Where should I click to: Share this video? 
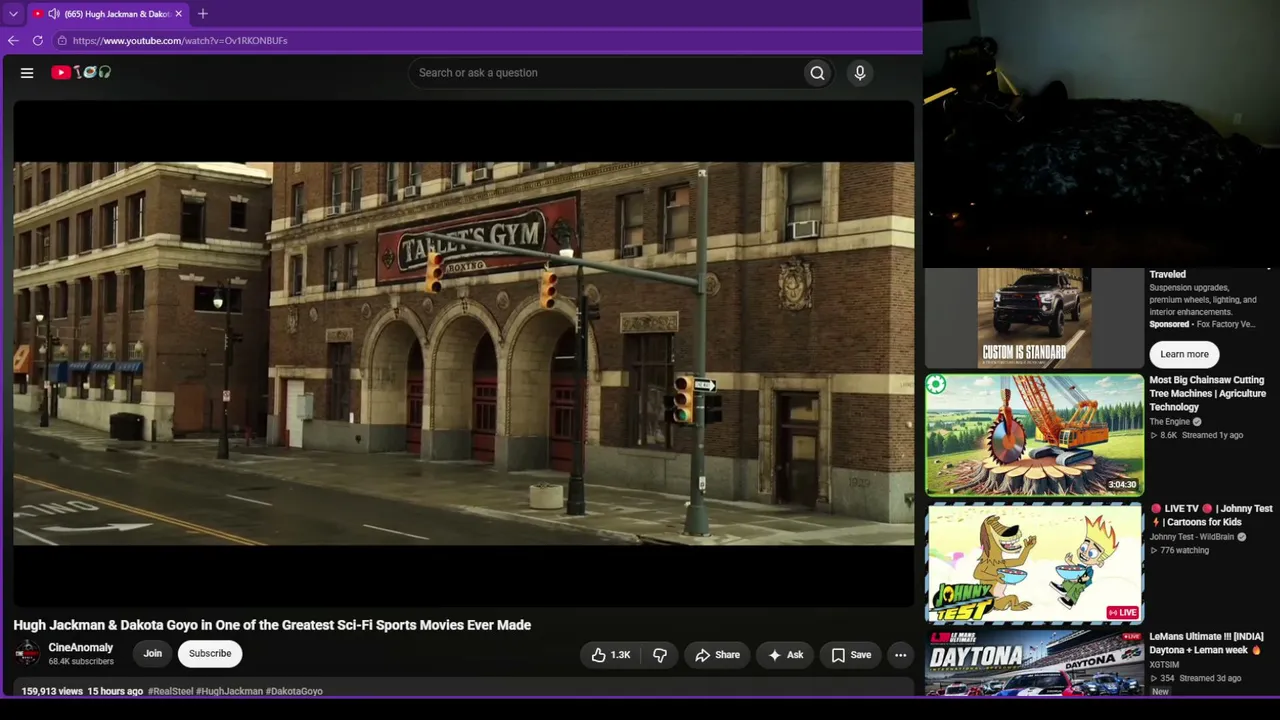(717, 655)
